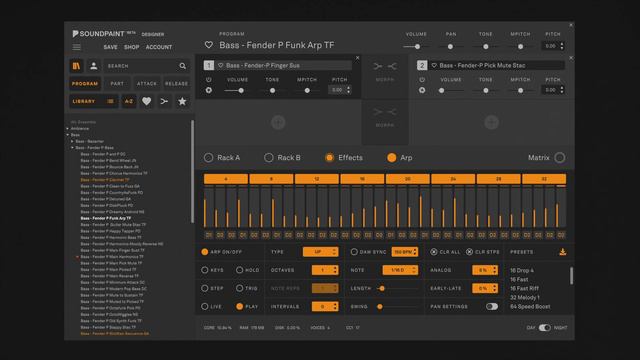
Task: Select the STEP mode radio
Action: 205,288
